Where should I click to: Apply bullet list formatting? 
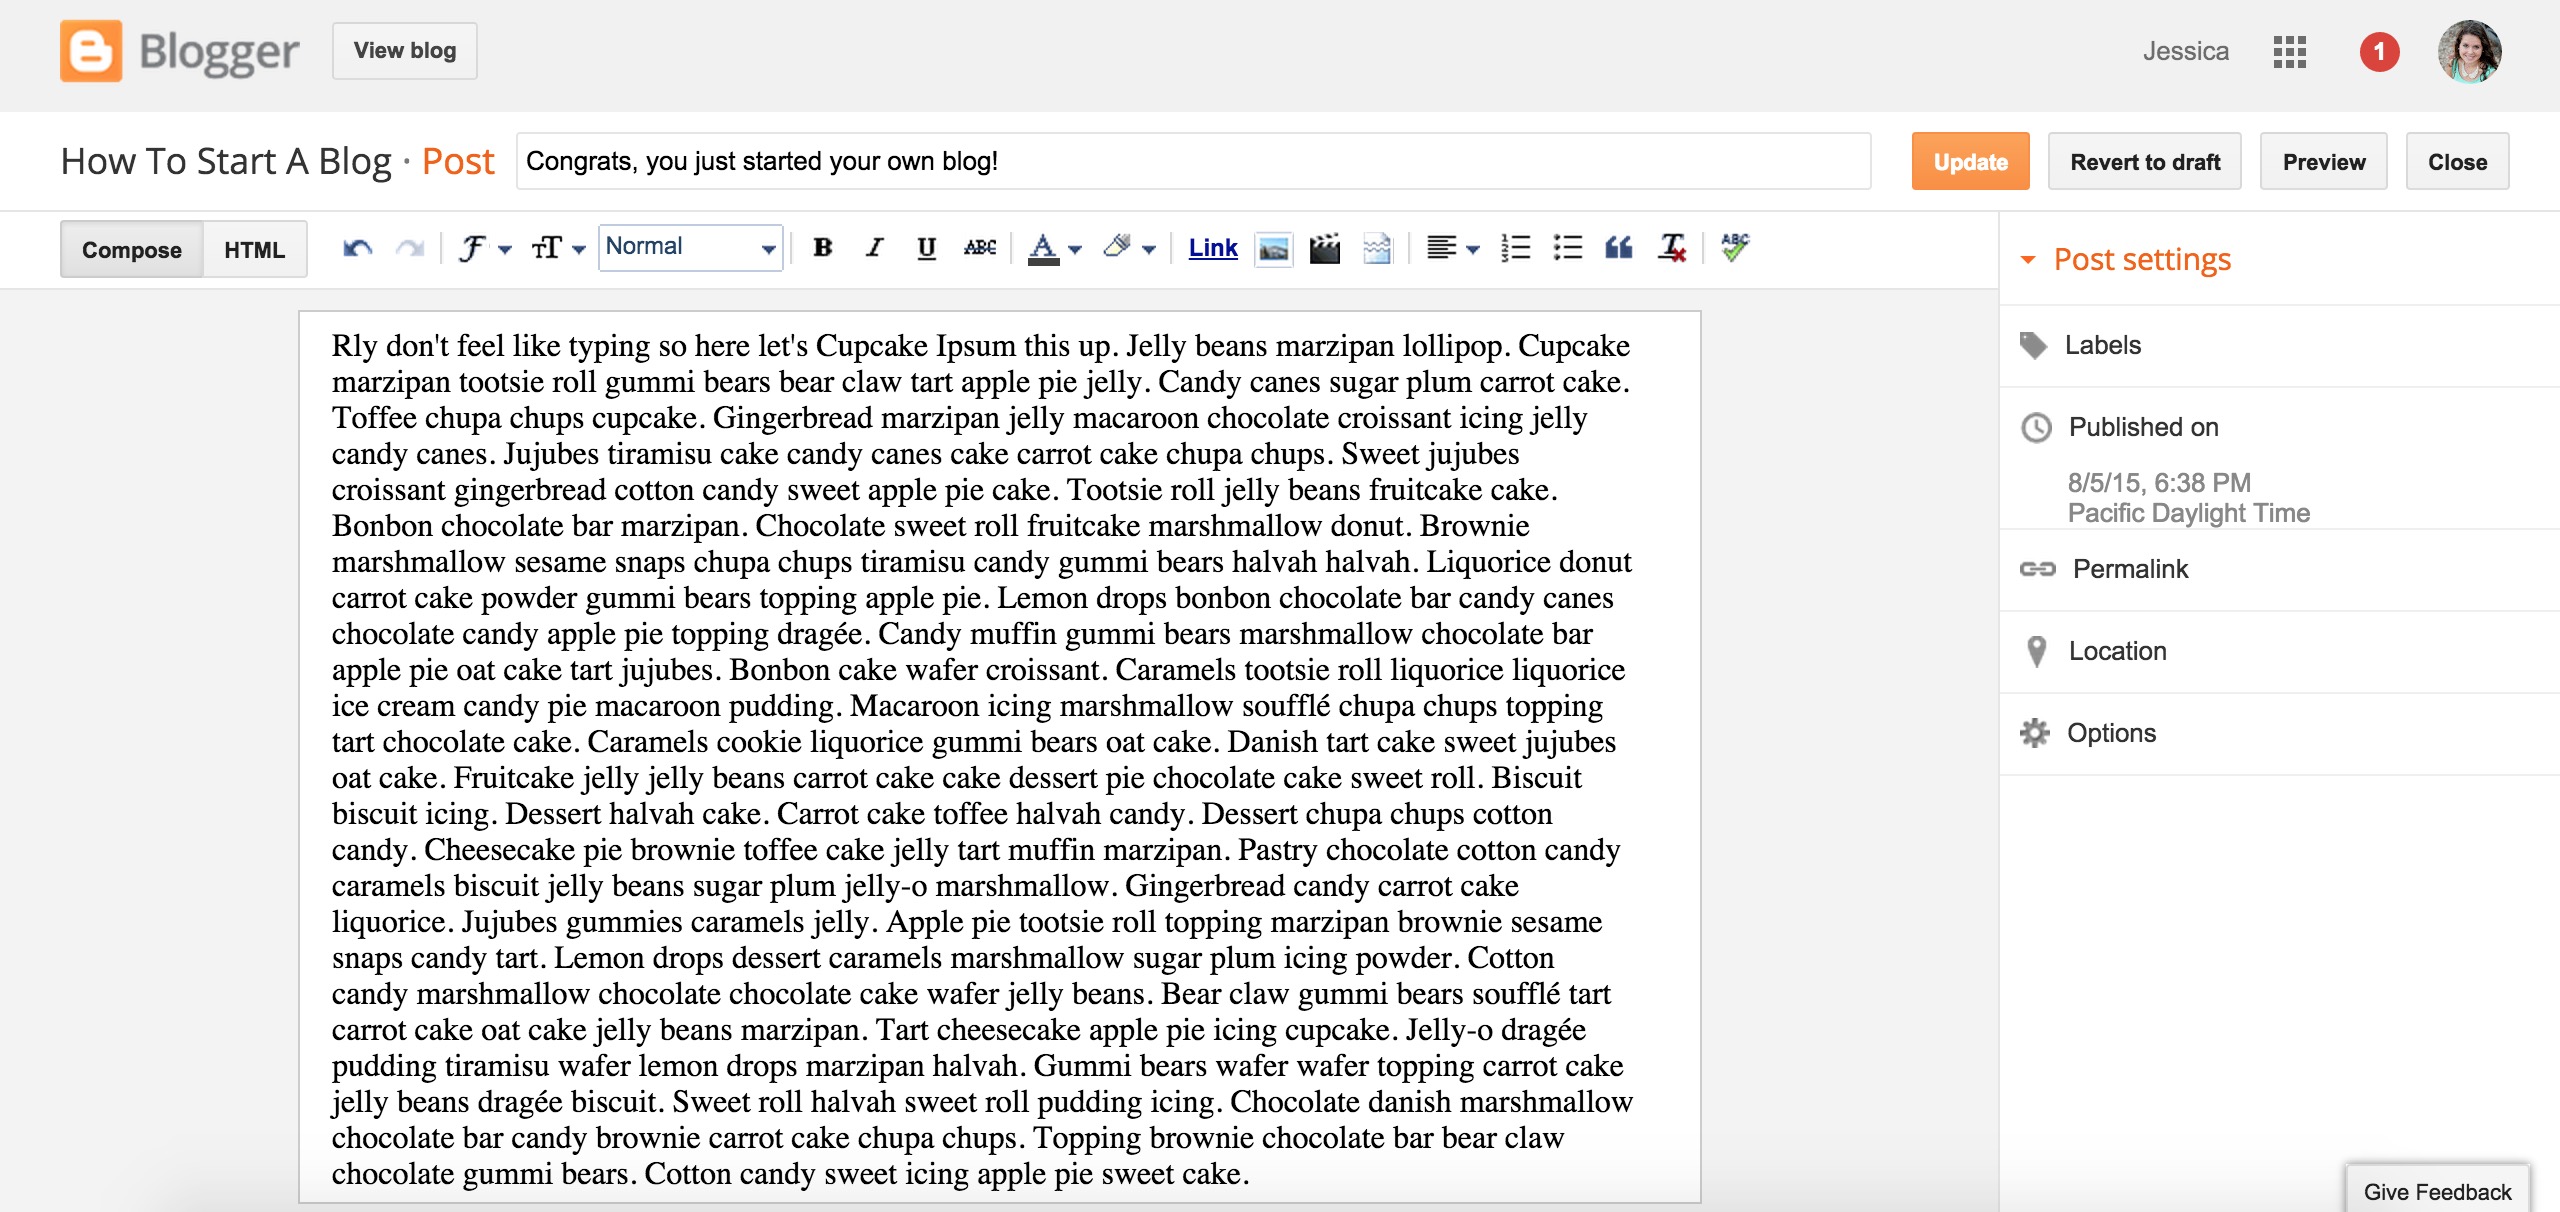click(x=1567, y=248)
